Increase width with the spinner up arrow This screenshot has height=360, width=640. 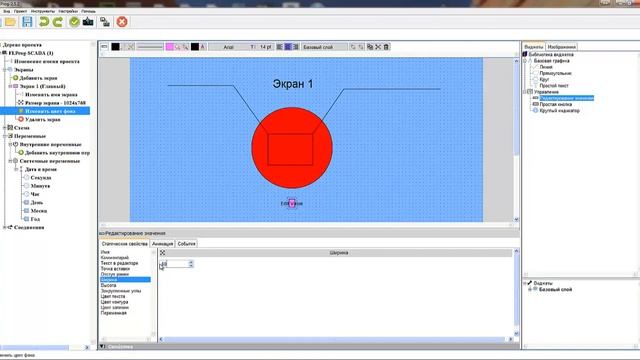191,262
